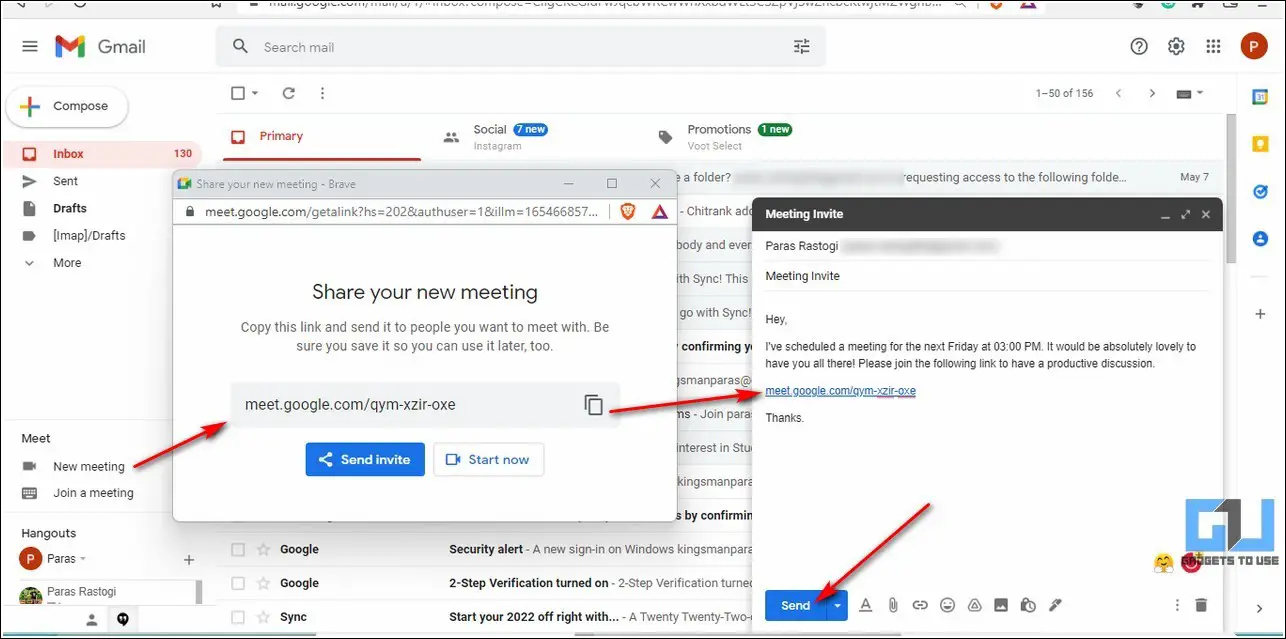Attach files paperclip in compose window
Screen dimensions: 1286x639
(893, 605)
